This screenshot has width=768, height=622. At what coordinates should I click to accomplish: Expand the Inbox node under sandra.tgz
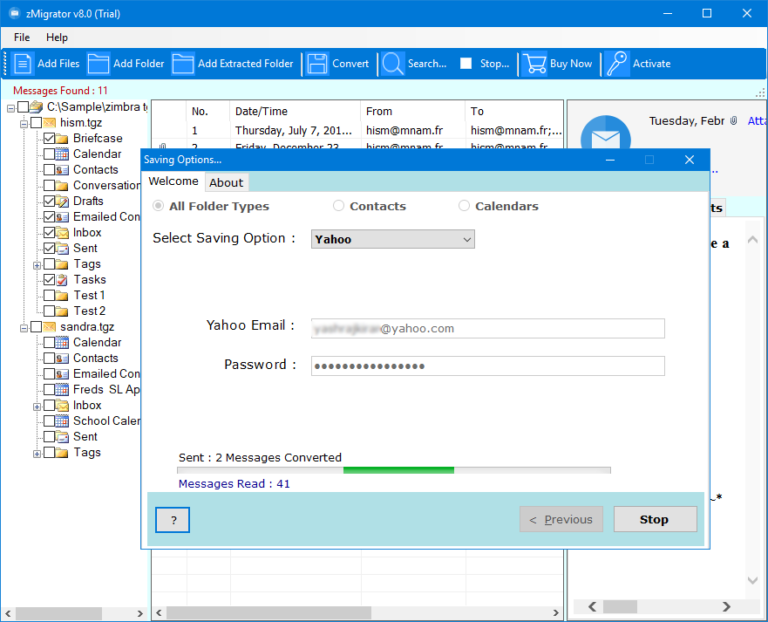point(37,407)
